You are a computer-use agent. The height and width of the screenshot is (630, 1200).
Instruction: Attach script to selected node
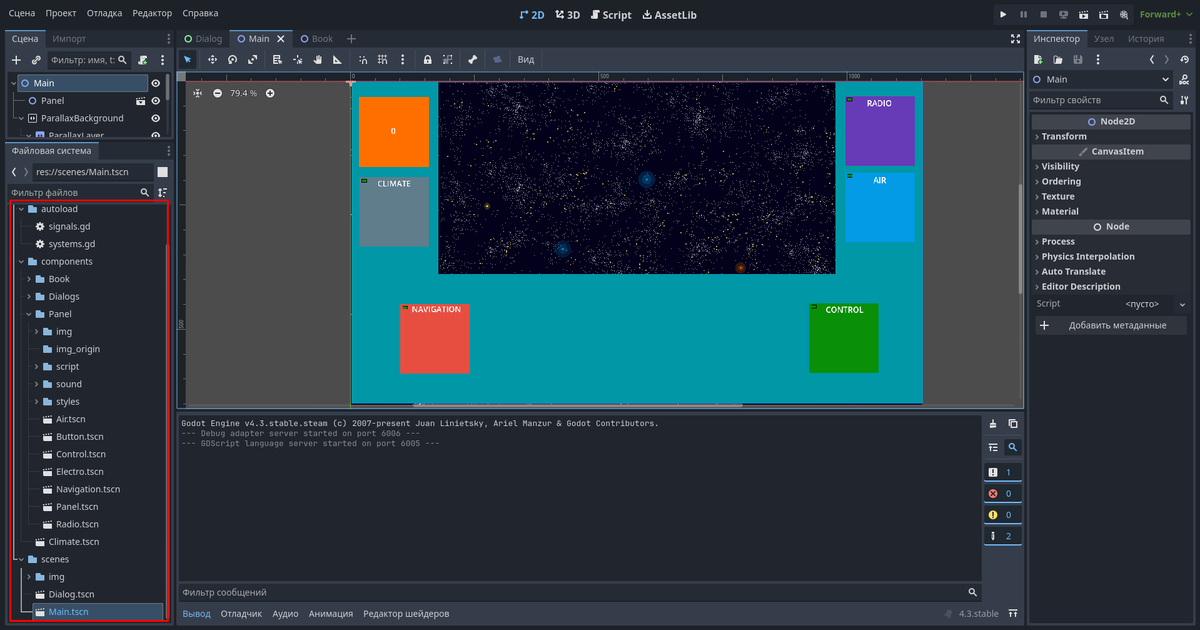pos(144,60)
